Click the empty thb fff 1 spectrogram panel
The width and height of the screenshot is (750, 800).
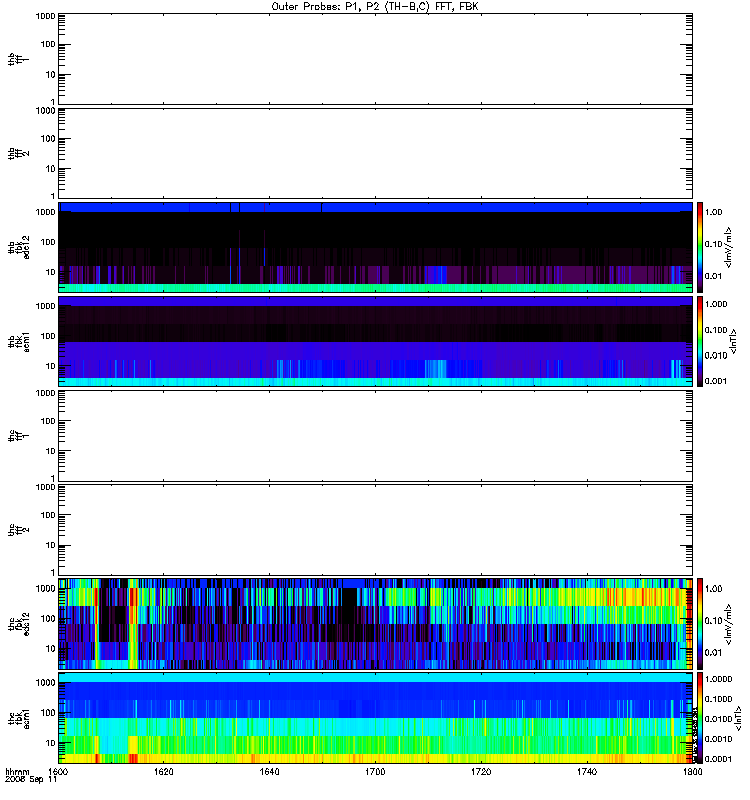tap(375, 59)
